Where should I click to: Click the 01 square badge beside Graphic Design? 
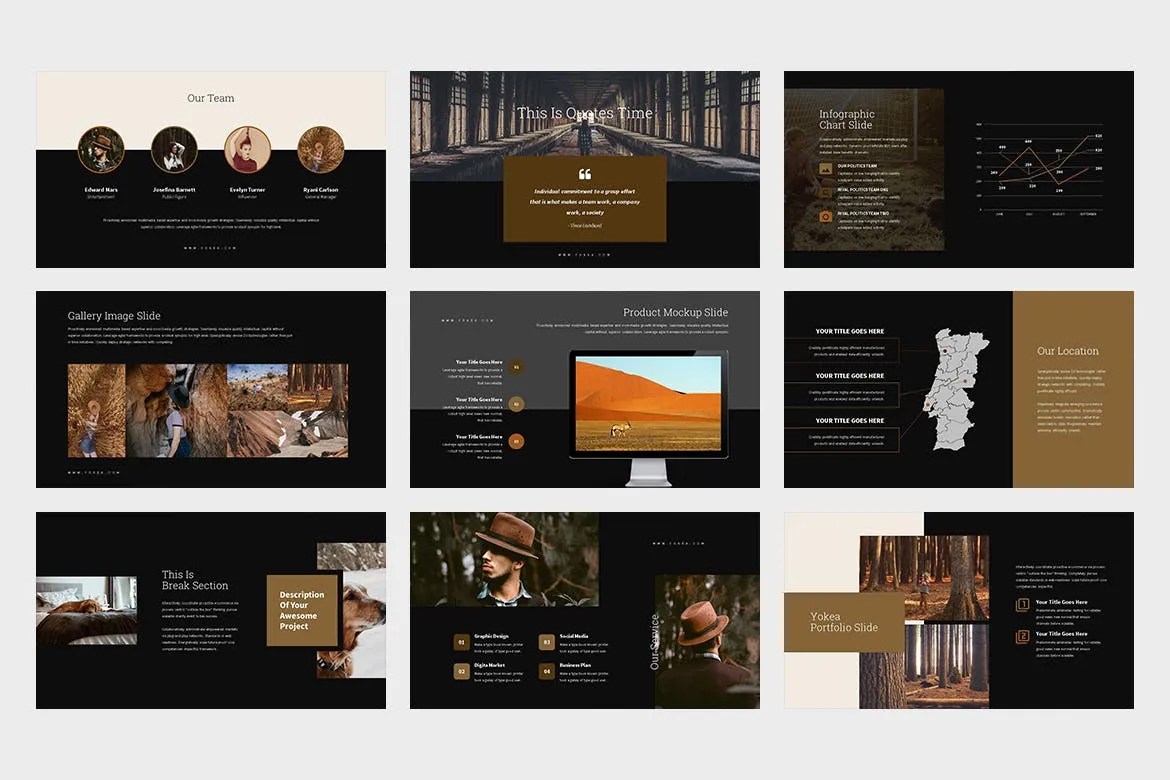[x=461, y=642]
